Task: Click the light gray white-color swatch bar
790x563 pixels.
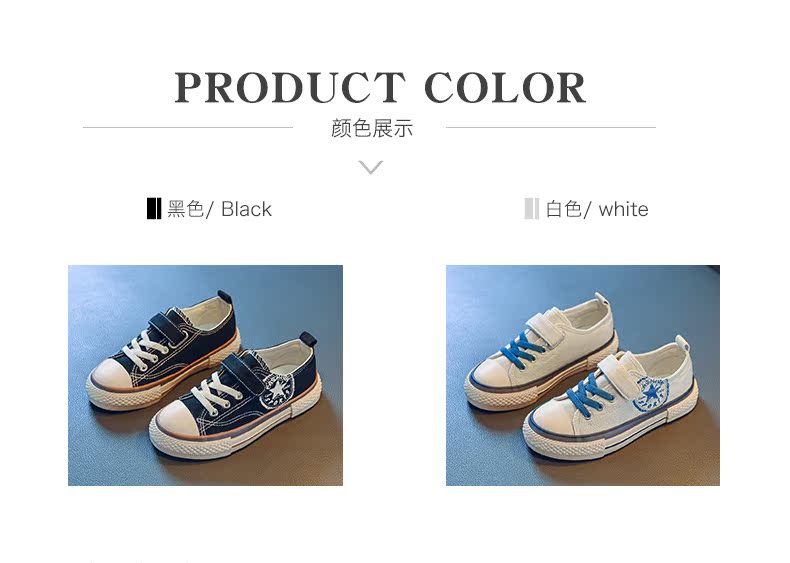Action: pos(532,209)
